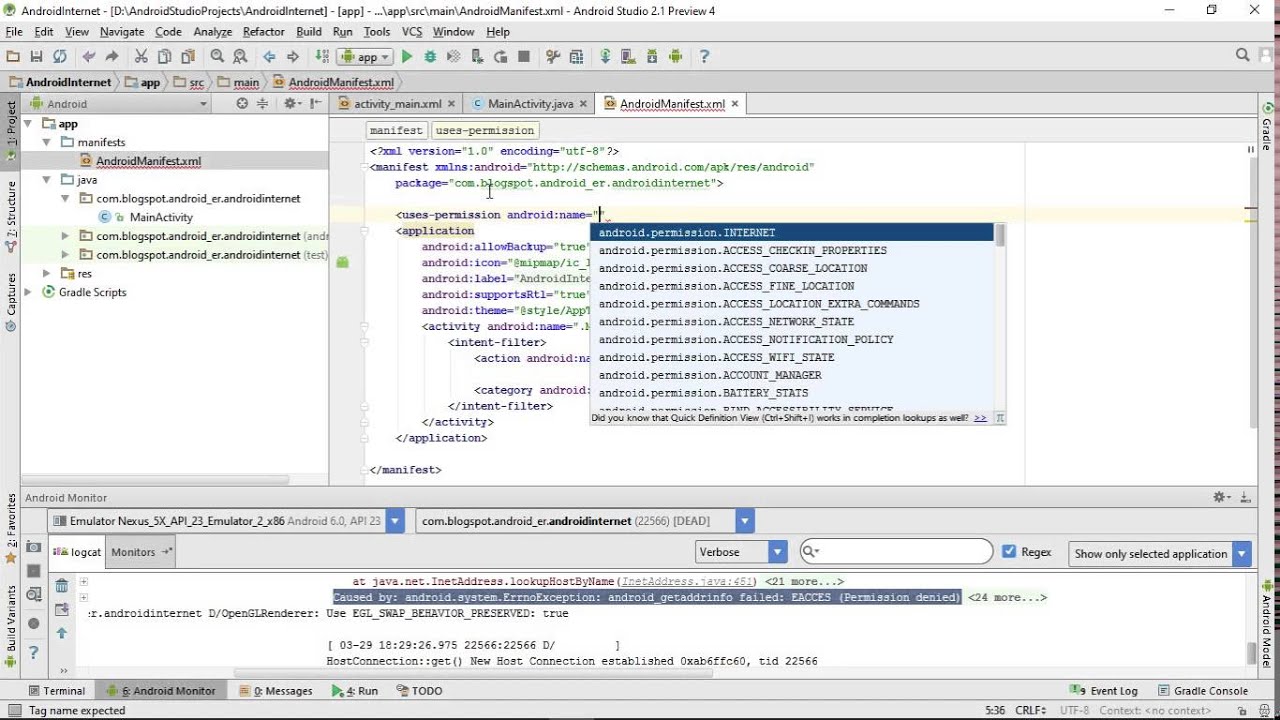Select android.permission.INTERNET in completion list
Viewport: 1280px width, 720px height.
(x=791, y=232)
